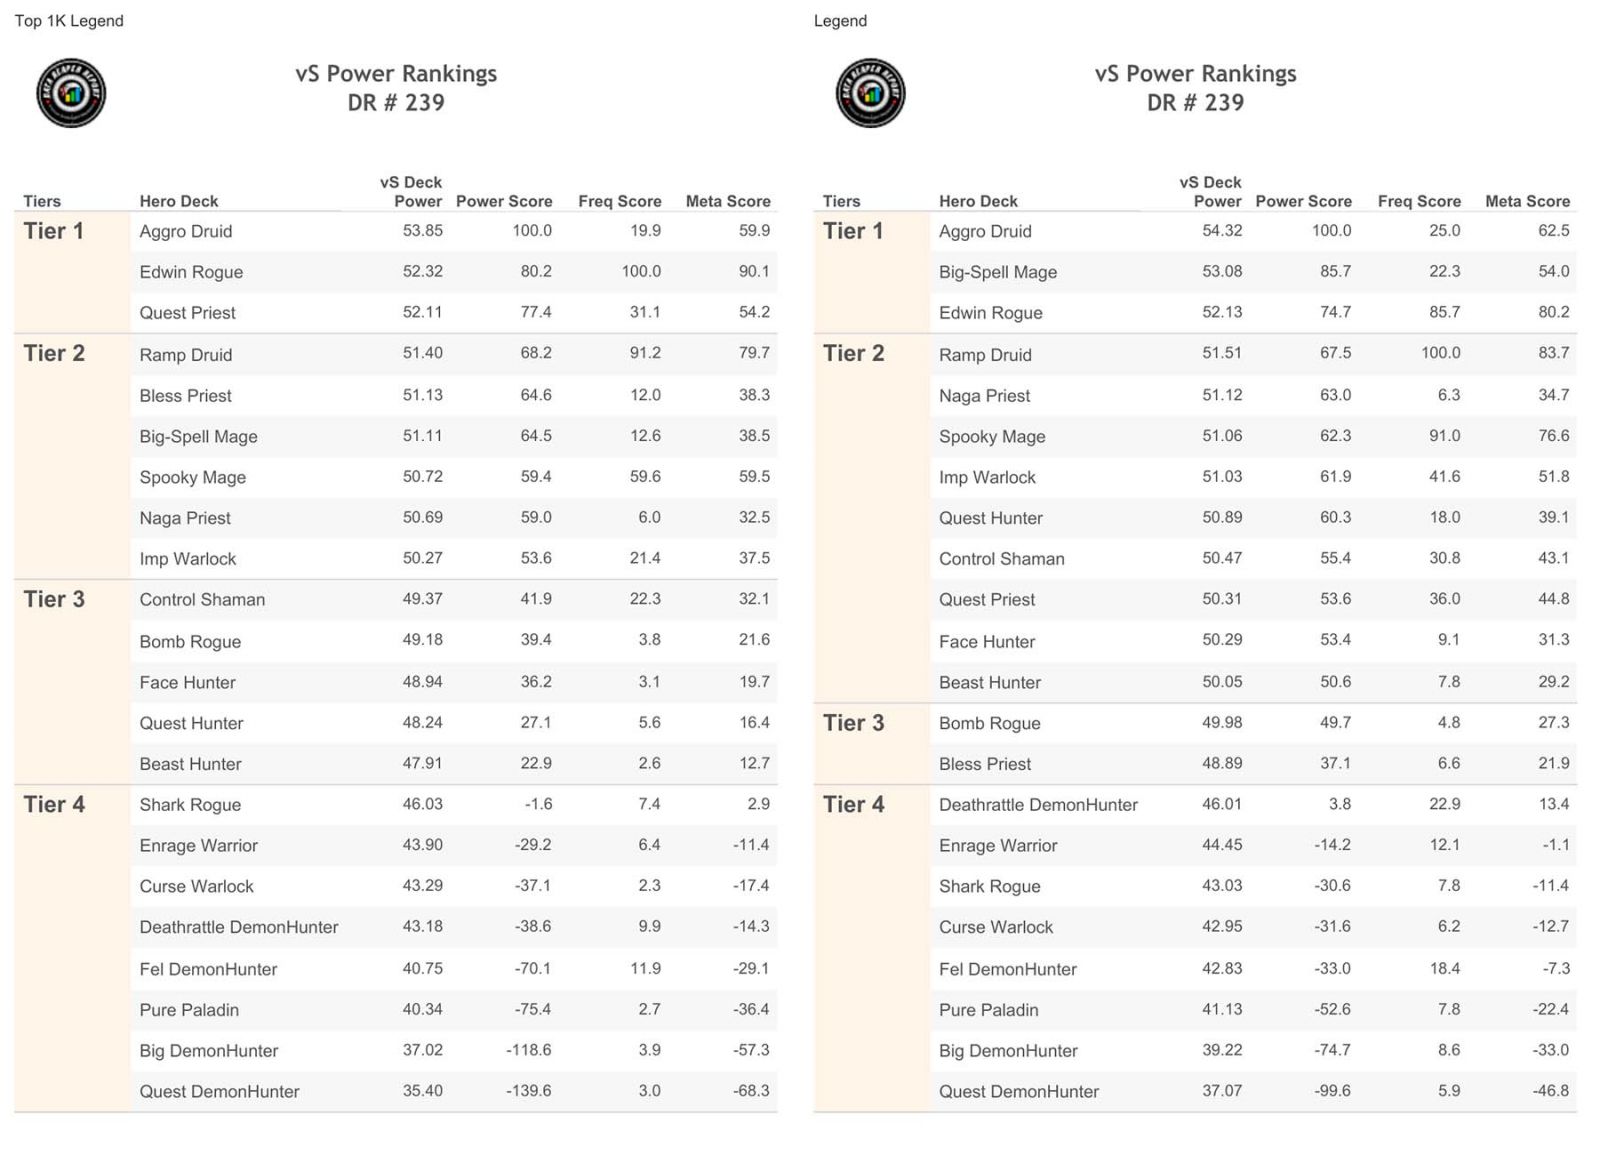
Task: Click Ramp Druid's 100.0 Freq Score value
Action: (1440, 353)
